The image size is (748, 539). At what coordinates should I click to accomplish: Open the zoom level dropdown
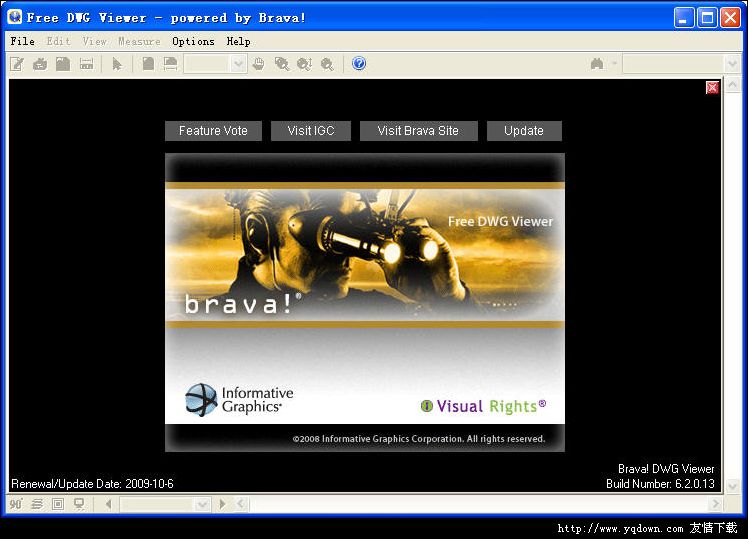tap(238, 64)
